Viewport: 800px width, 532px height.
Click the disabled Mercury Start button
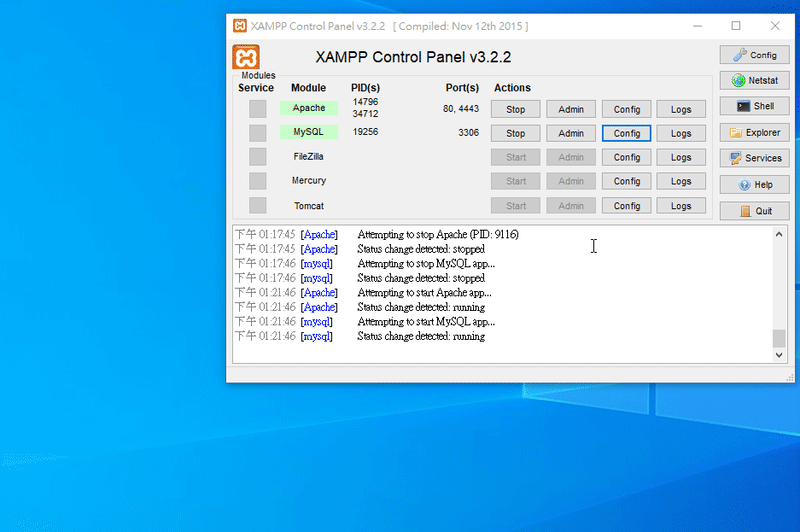pyautogui.click(x=515, y=181)
